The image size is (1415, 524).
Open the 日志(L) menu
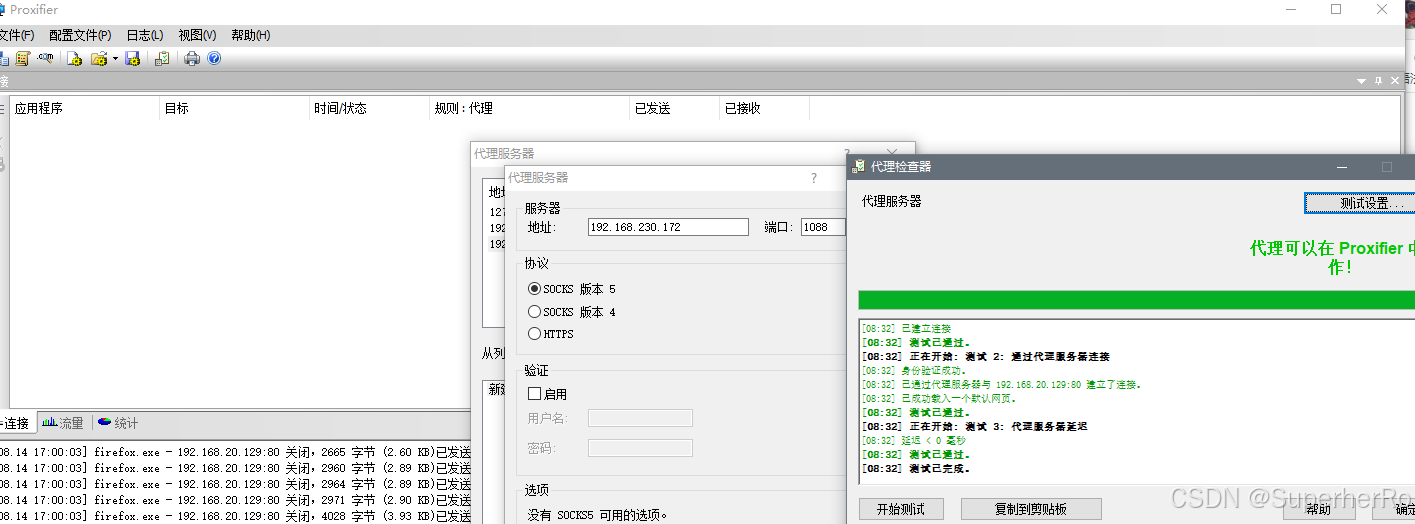pos(145,35)
